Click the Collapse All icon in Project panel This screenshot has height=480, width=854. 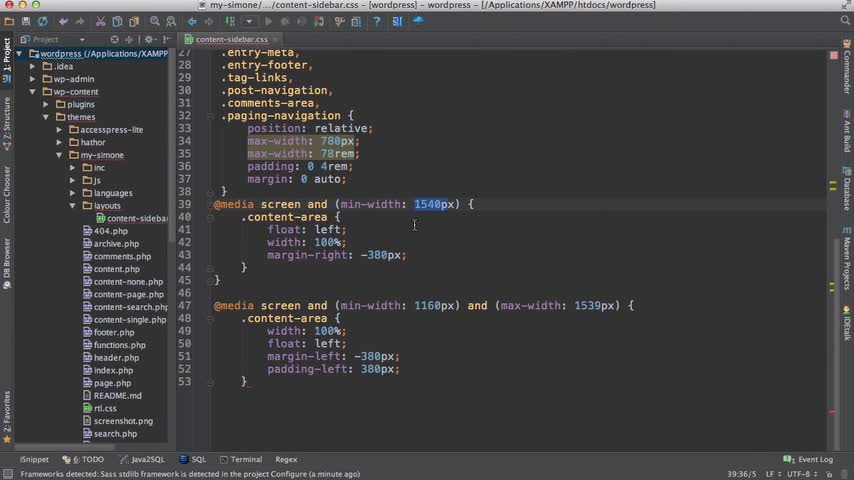[129, 39]
